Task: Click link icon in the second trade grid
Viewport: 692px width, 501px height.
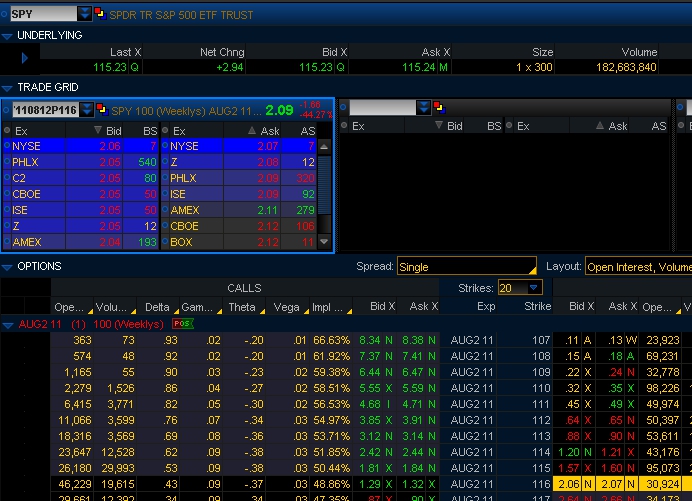Action: tap(439, 107)
